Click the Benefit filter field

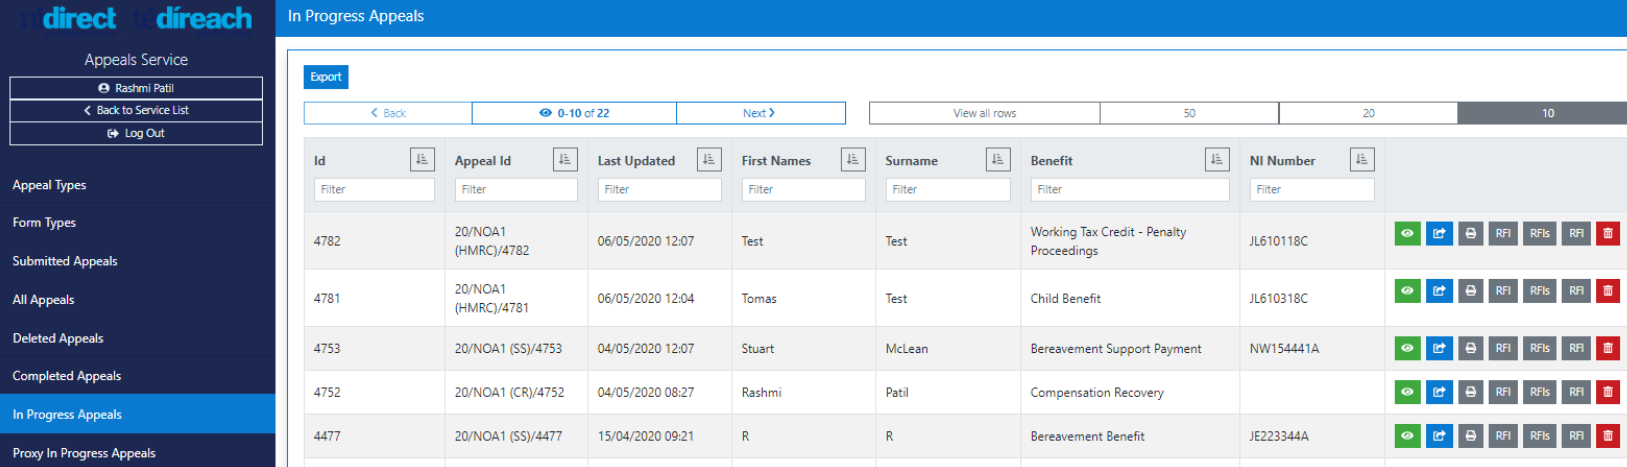[x=1130, y=189]
